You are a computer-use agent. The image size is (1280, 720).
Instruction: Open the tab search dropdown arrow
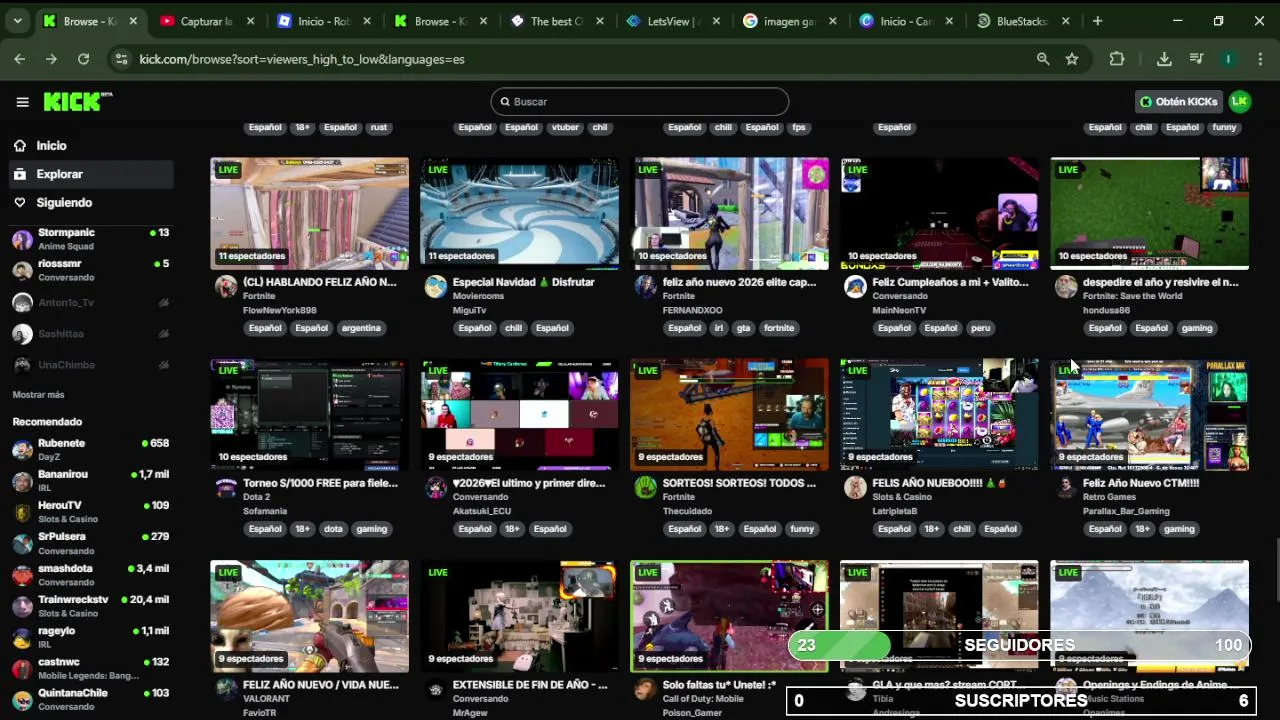coord(17,21)
